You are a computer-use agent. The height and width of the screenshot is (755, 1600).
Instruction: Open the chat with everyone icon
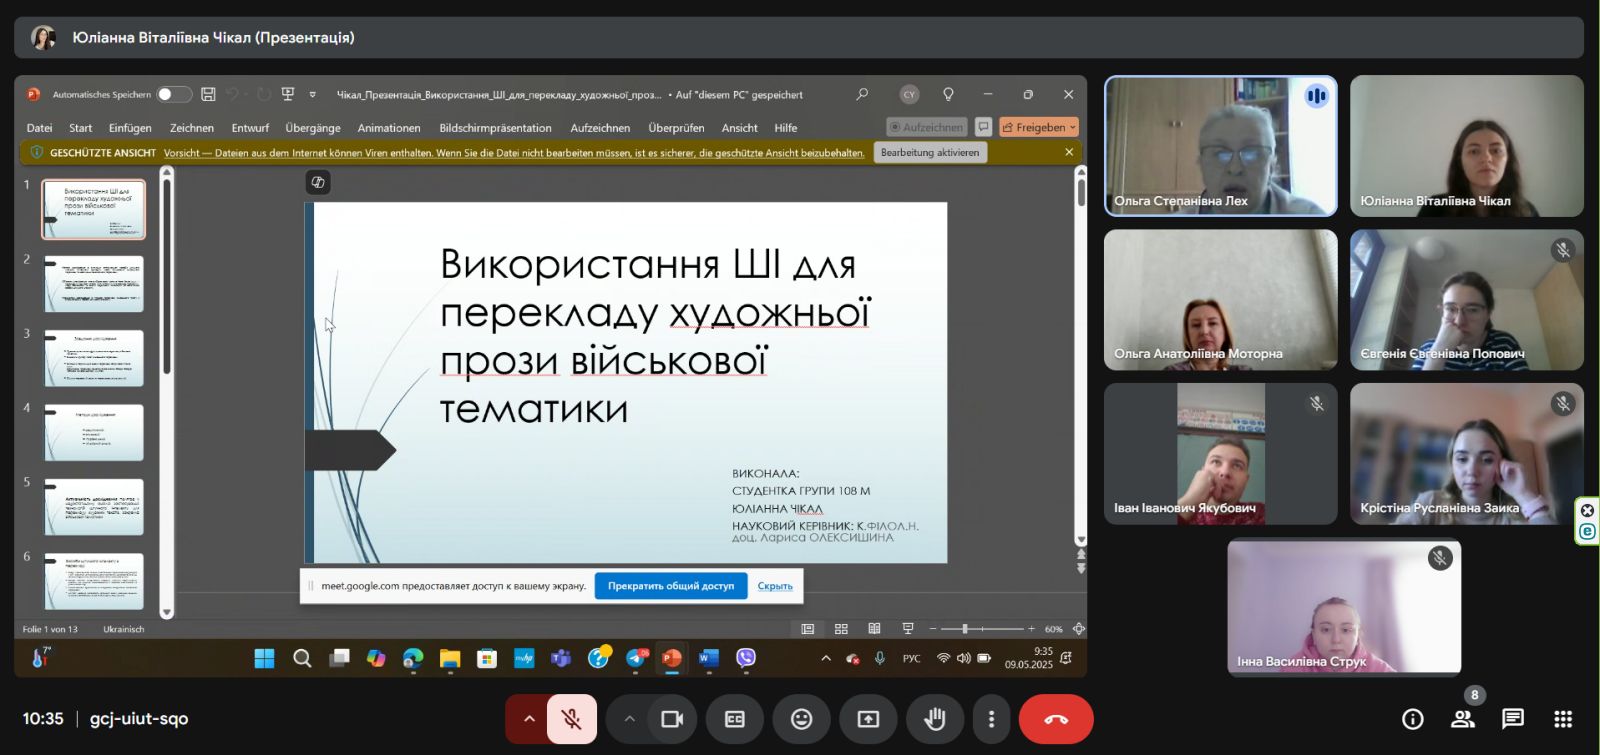pos(1513,719)
